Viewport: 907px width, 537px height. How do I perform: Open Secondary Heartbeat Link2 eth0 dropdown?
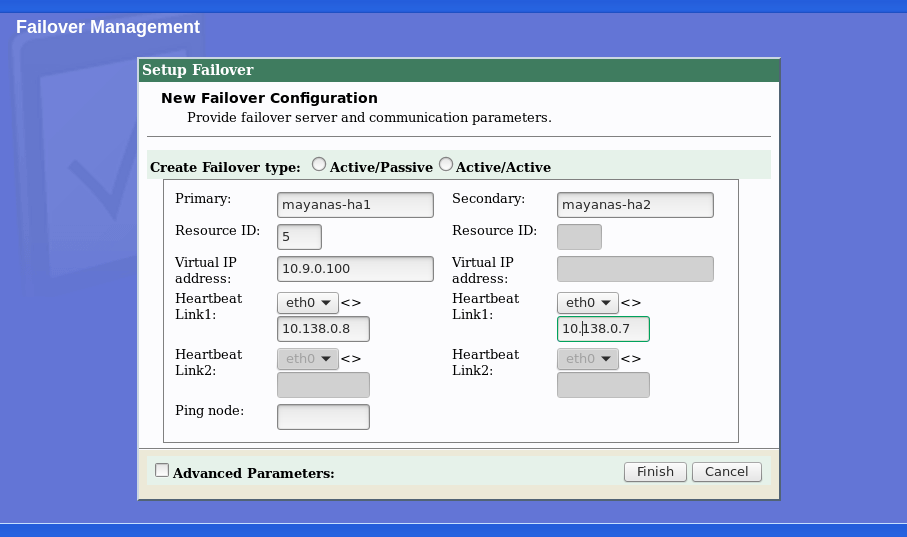pos(587,358)
